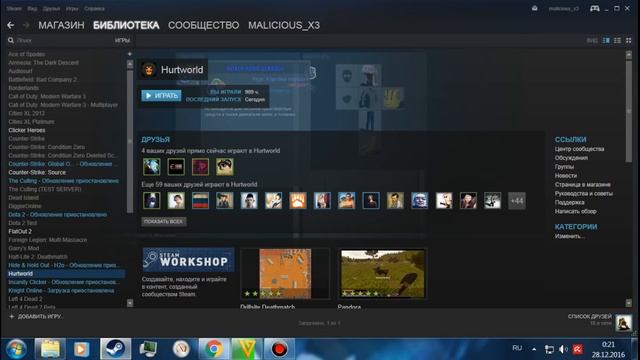Open media player in taskbar
Image resolution: width=640 pixels, height=360 pixels.
click(x=82, y=349)
